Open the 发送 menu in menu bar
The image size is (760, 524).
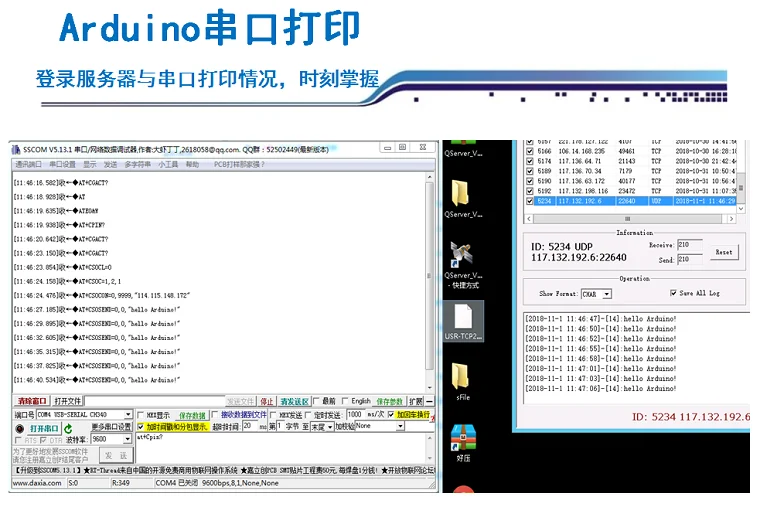pos(110,164)
